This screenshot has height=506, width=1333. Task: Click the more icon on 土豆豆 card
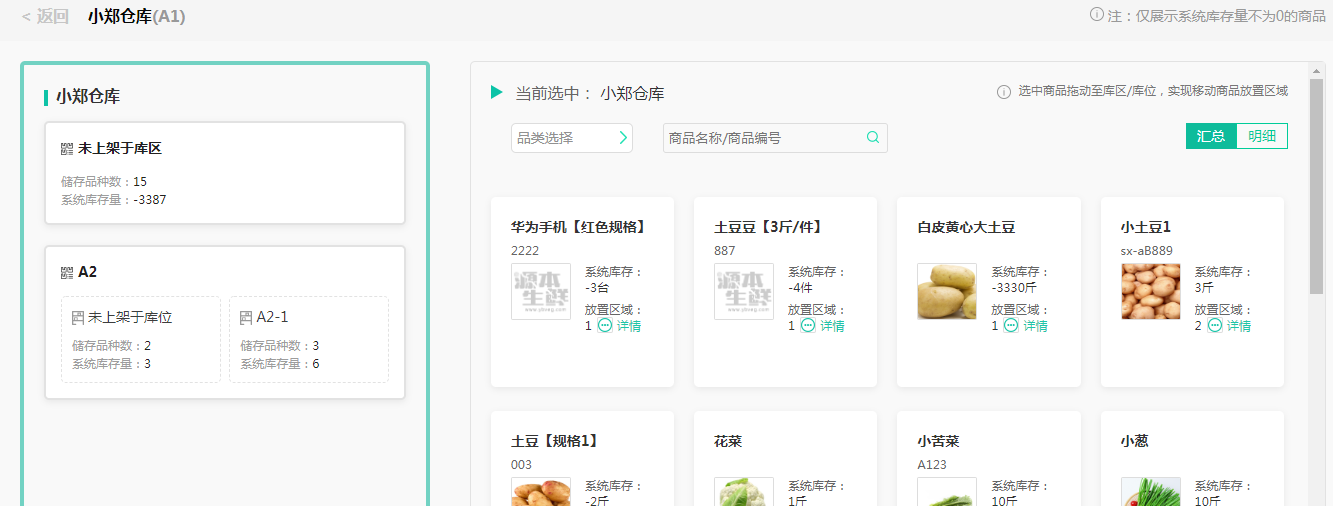808,326
